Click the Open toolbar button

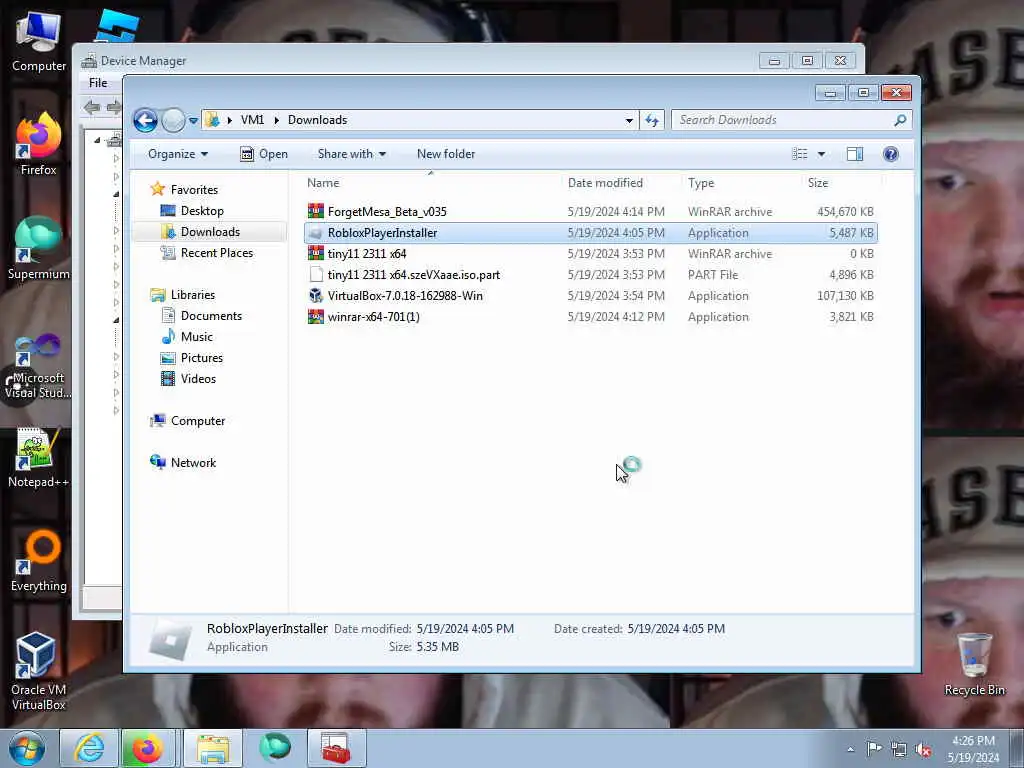(x=264, y=154)
